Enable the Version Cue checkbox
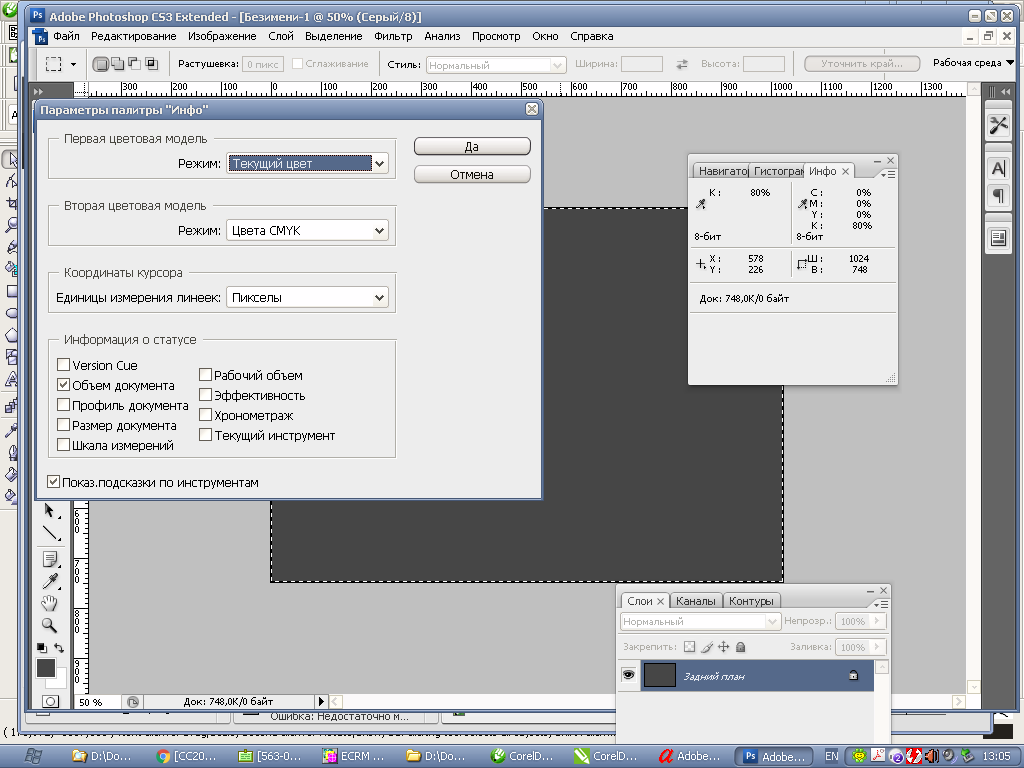 point(64,366)
